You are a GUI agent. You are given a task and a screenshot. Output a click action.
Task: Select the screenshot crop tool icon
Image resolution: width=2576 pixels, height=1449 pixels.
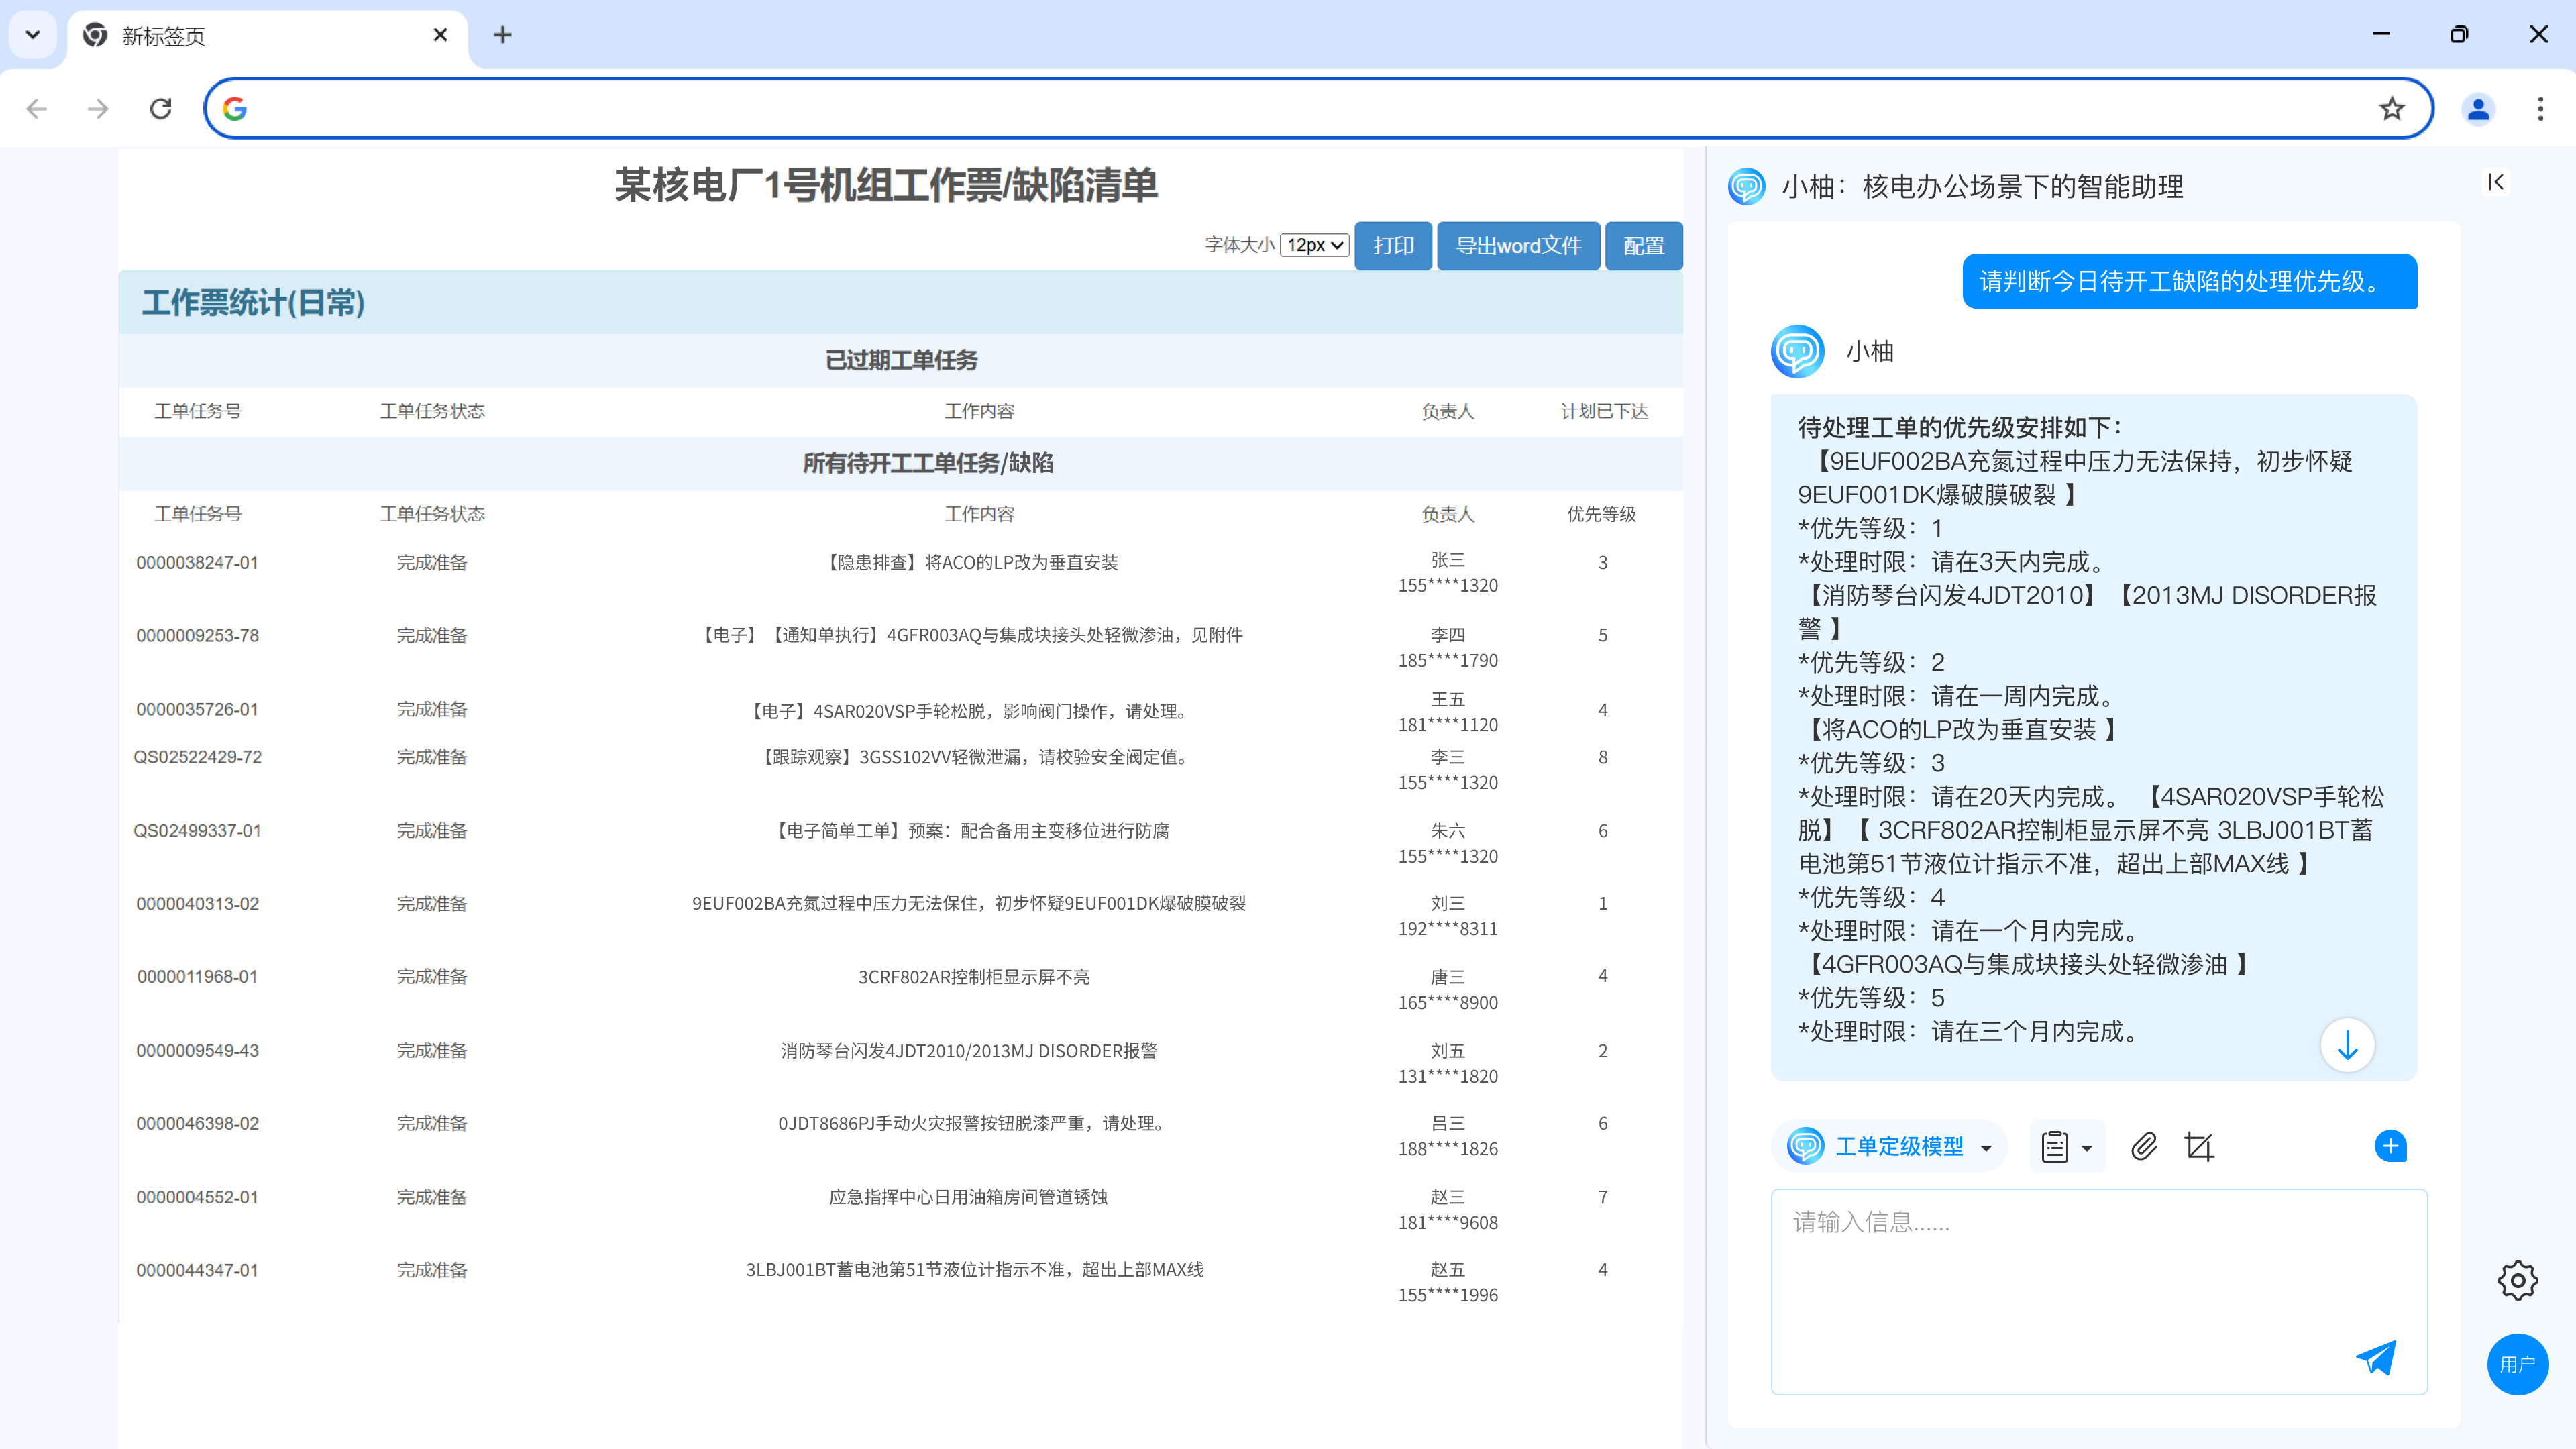coord(2199,1146)
